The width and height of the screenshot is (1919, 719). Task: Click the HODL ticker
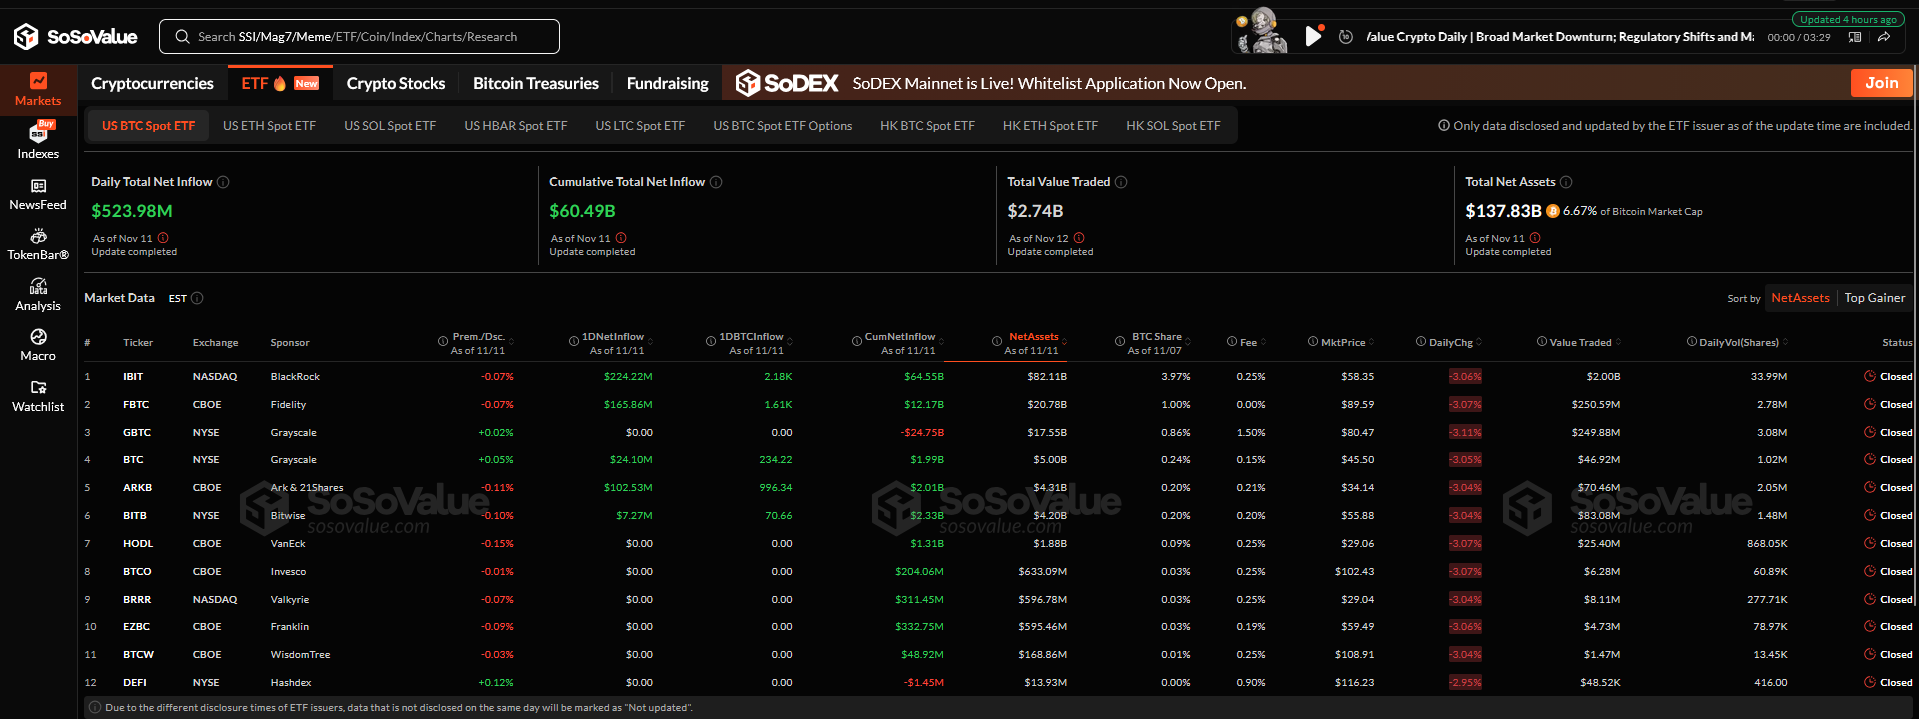click(x=138, y=543)
